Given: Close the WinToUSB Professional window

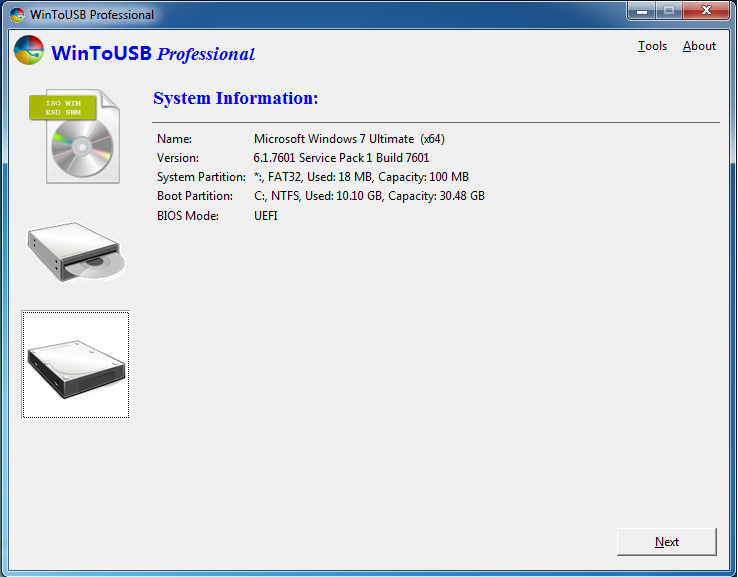Looking at the screenshot, I should click(x=706, y=10).
